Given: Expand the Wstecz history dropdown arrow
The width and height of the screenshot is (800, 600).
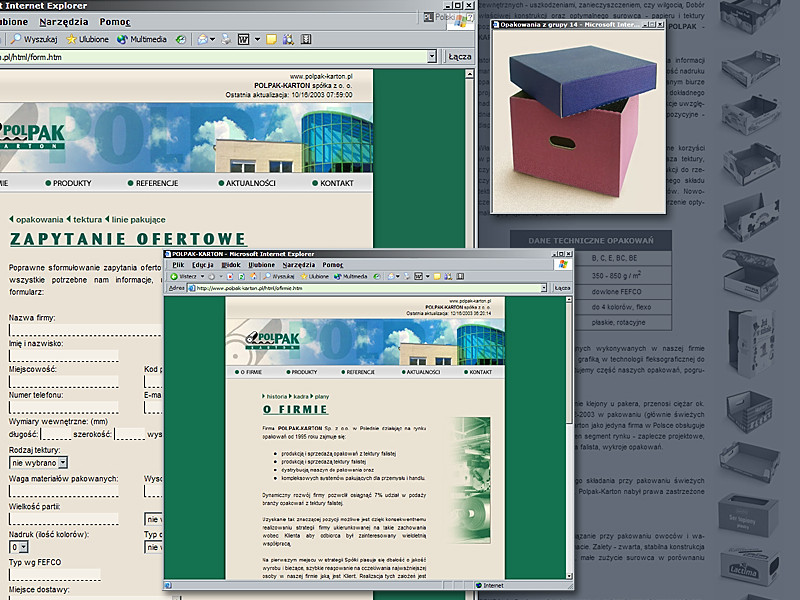Looking at the screenshot, I should [x=203, y=277].
